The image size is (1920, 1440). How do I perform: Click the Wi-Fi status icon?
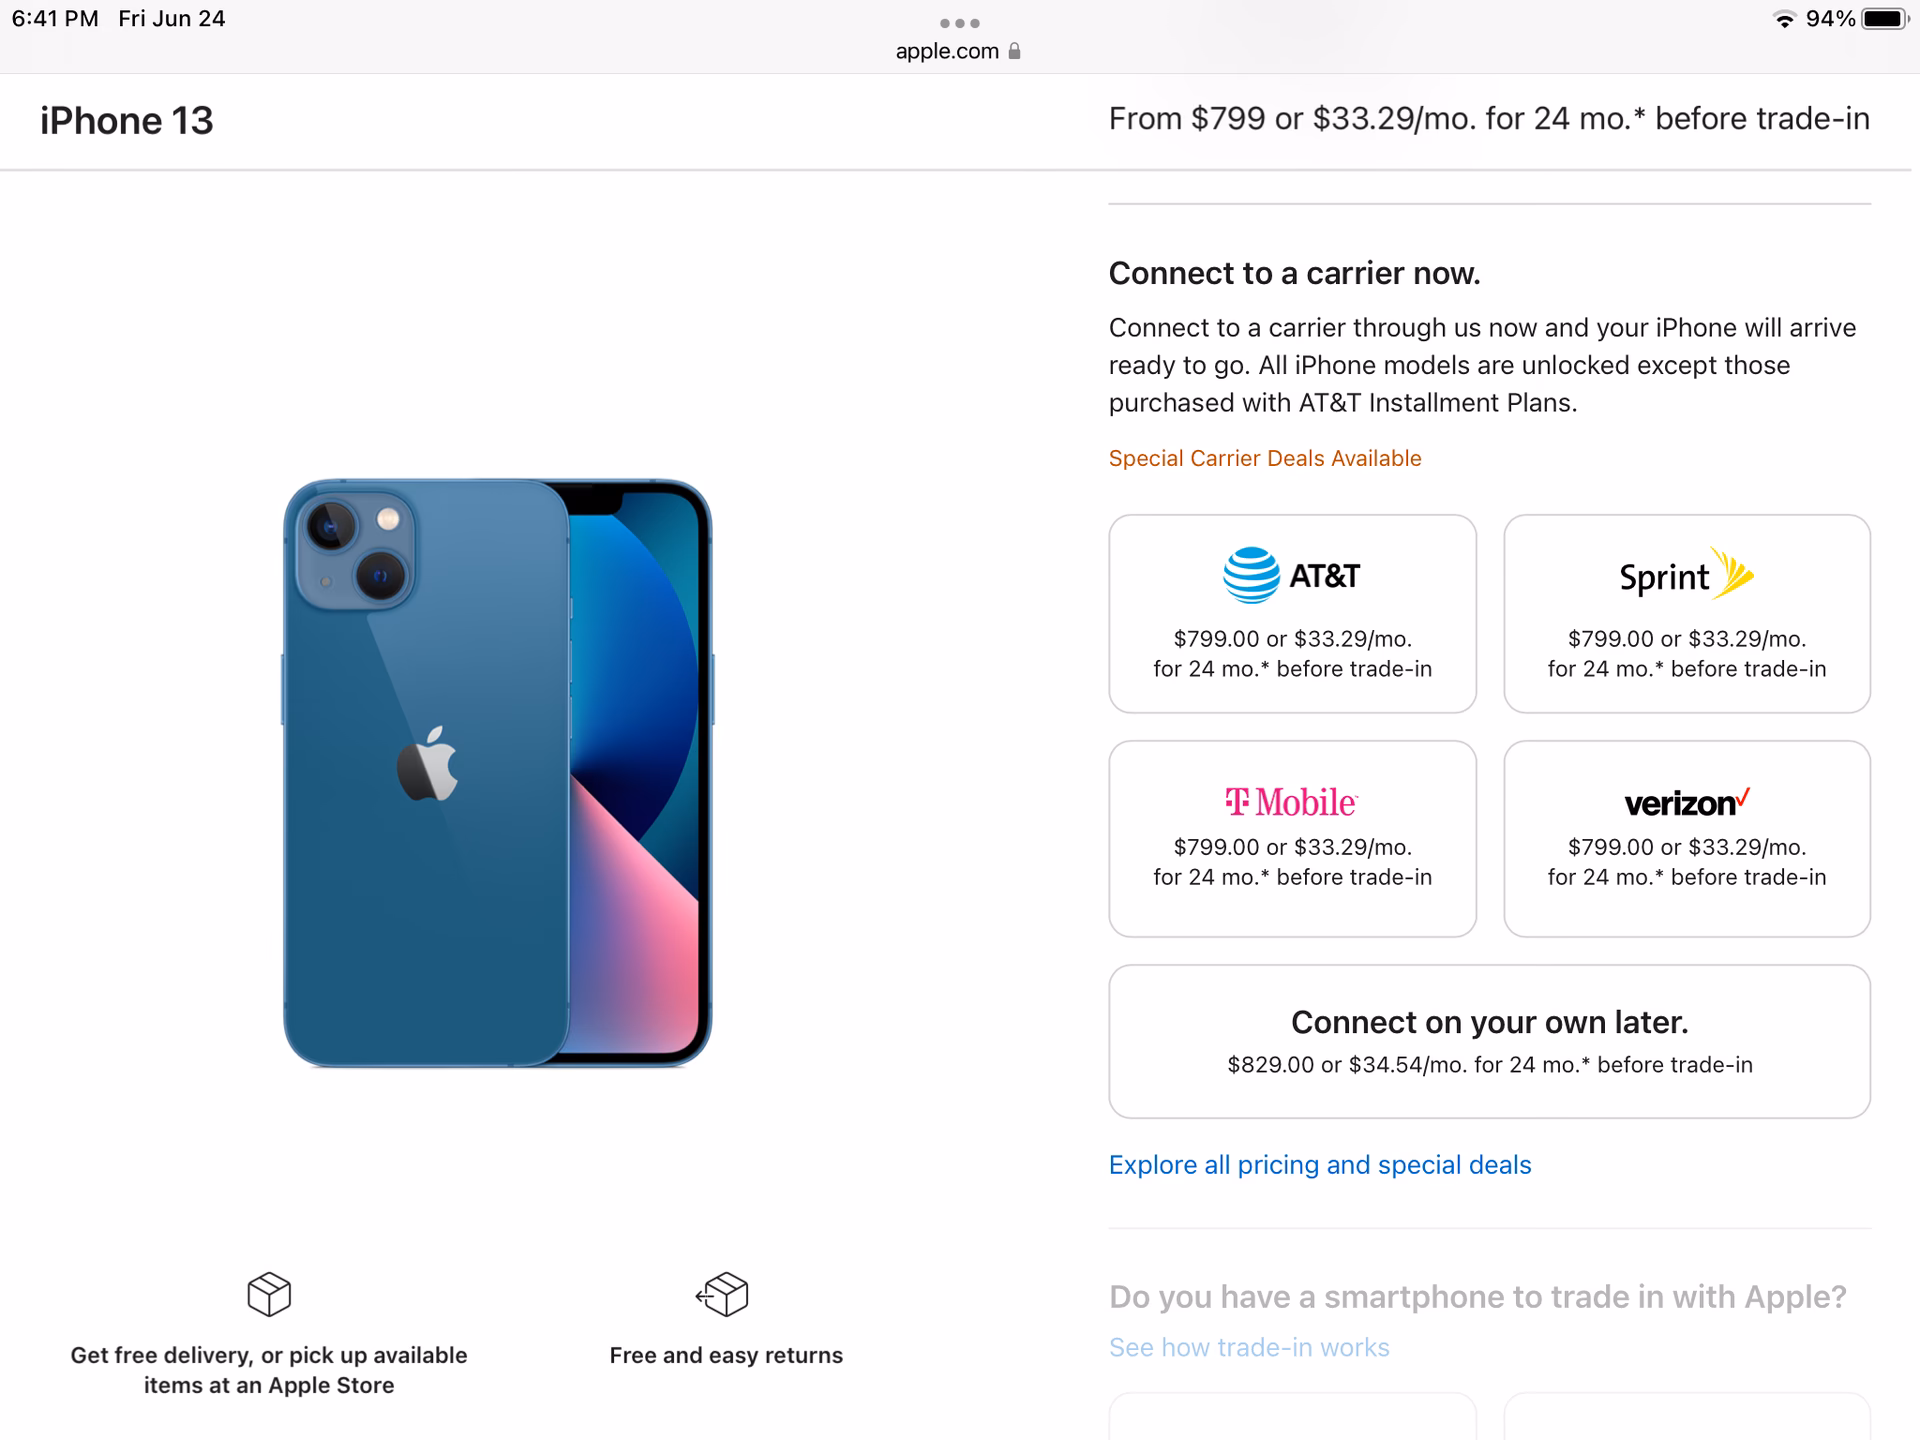click(1784, 18)
